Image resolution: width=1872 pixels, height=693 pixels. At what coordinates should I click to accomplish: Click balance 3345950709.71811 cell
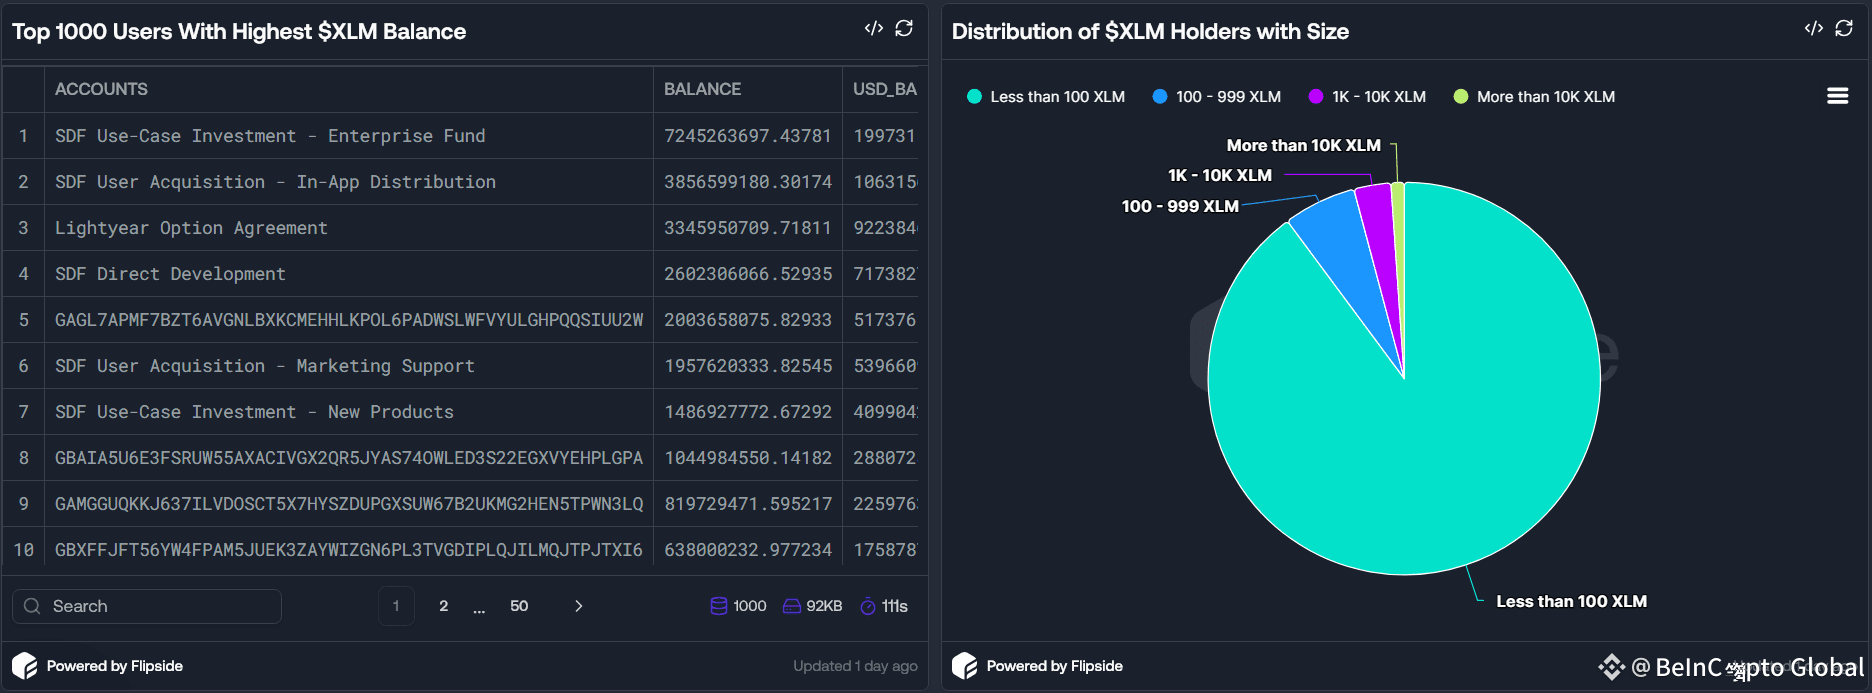click(x=748, y=228)
